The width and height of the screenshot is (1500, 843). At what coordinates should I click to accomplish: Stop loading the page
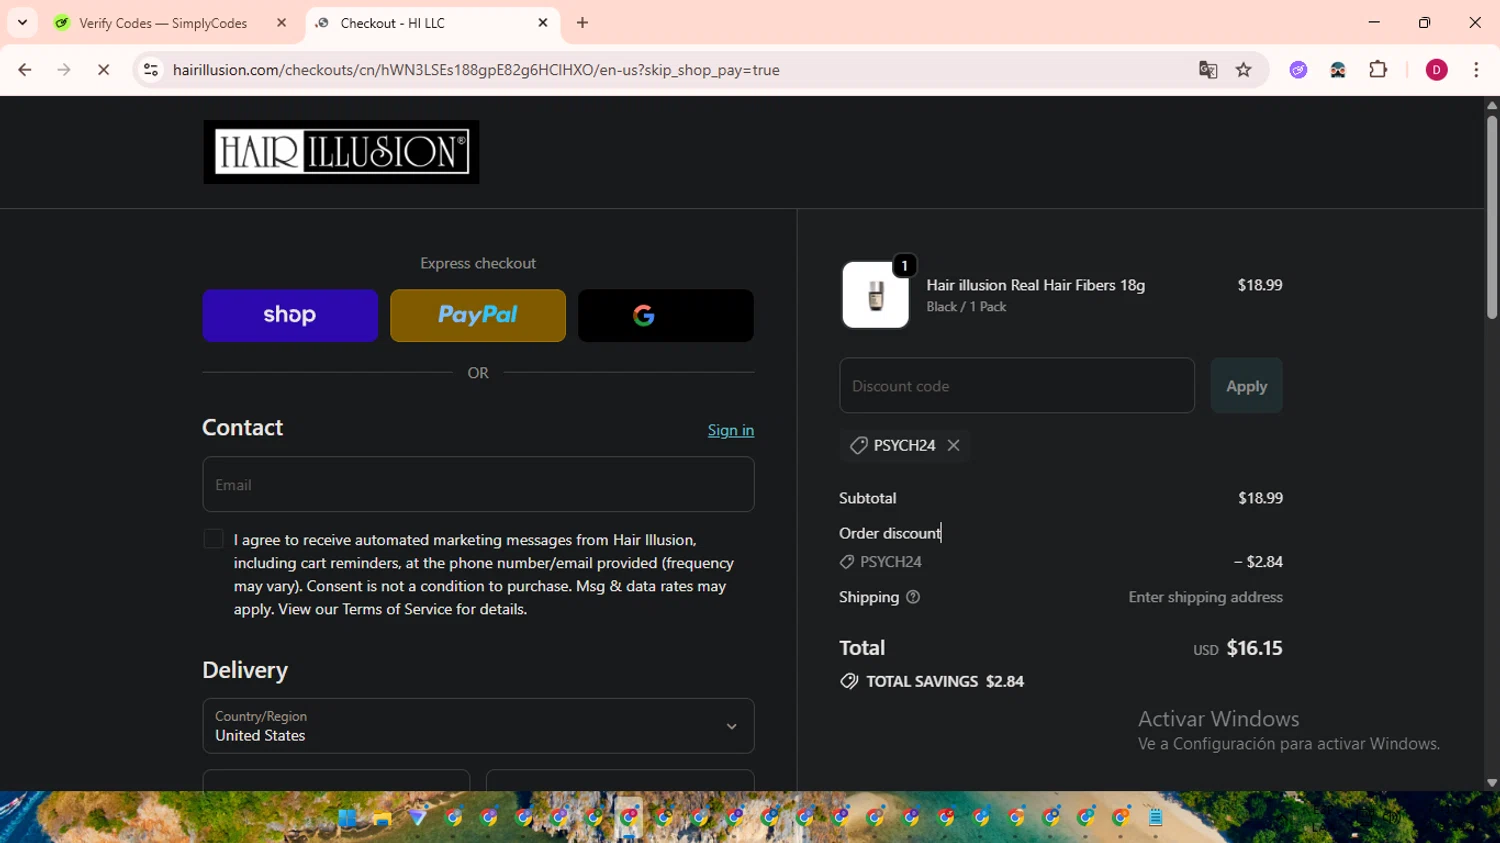tap(103, 70)
